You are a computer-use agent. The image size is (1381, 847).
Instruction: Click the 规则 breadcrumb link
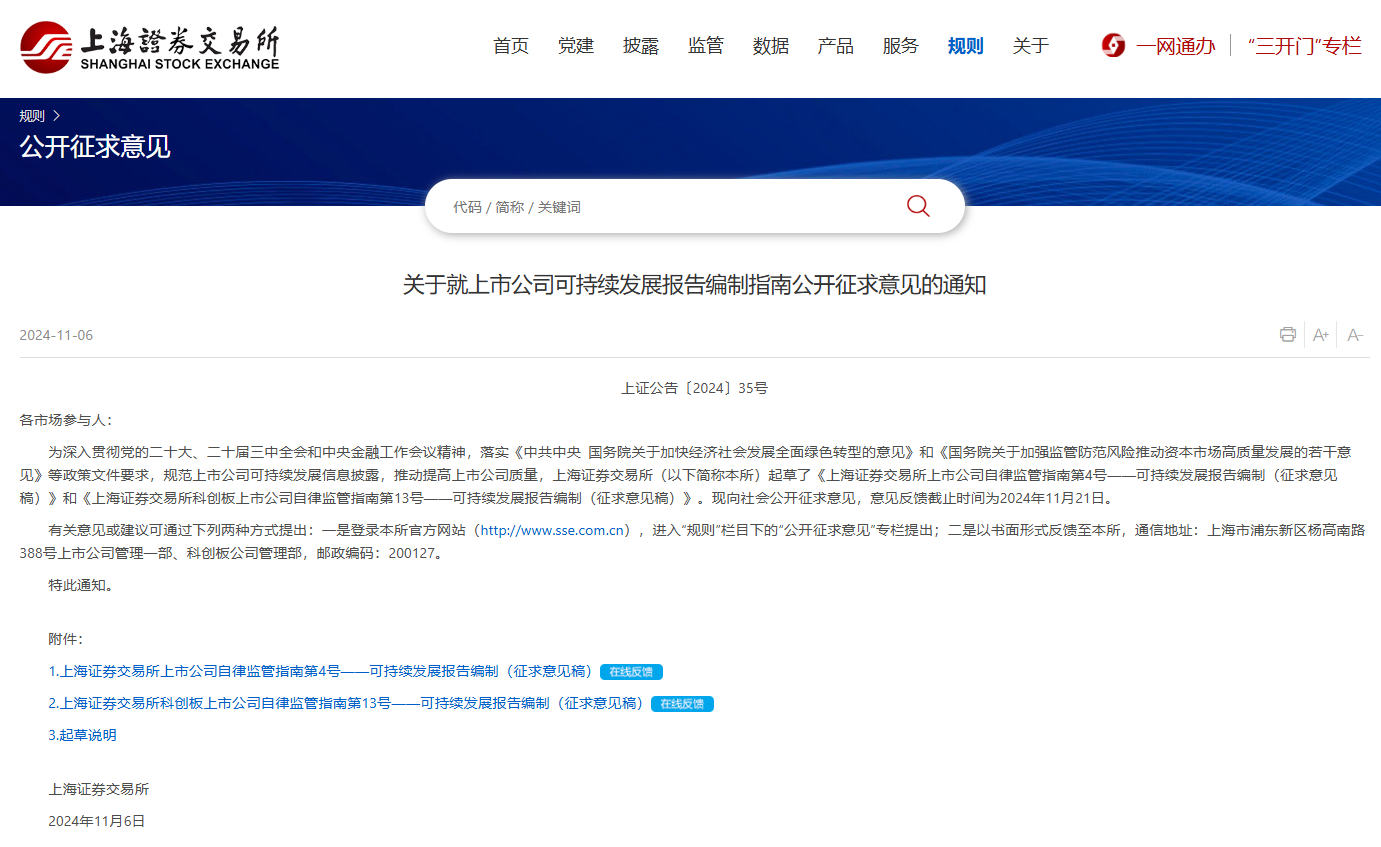tap(32, 116)
